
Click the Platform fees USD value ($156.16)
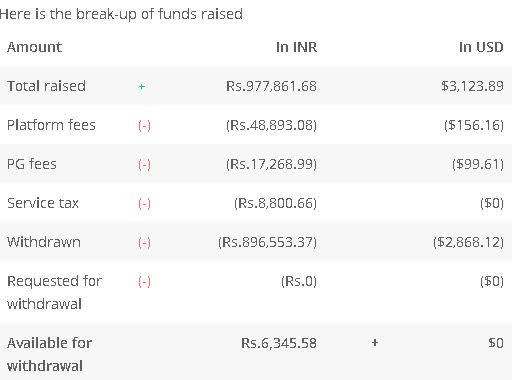(x=474, y=125)
